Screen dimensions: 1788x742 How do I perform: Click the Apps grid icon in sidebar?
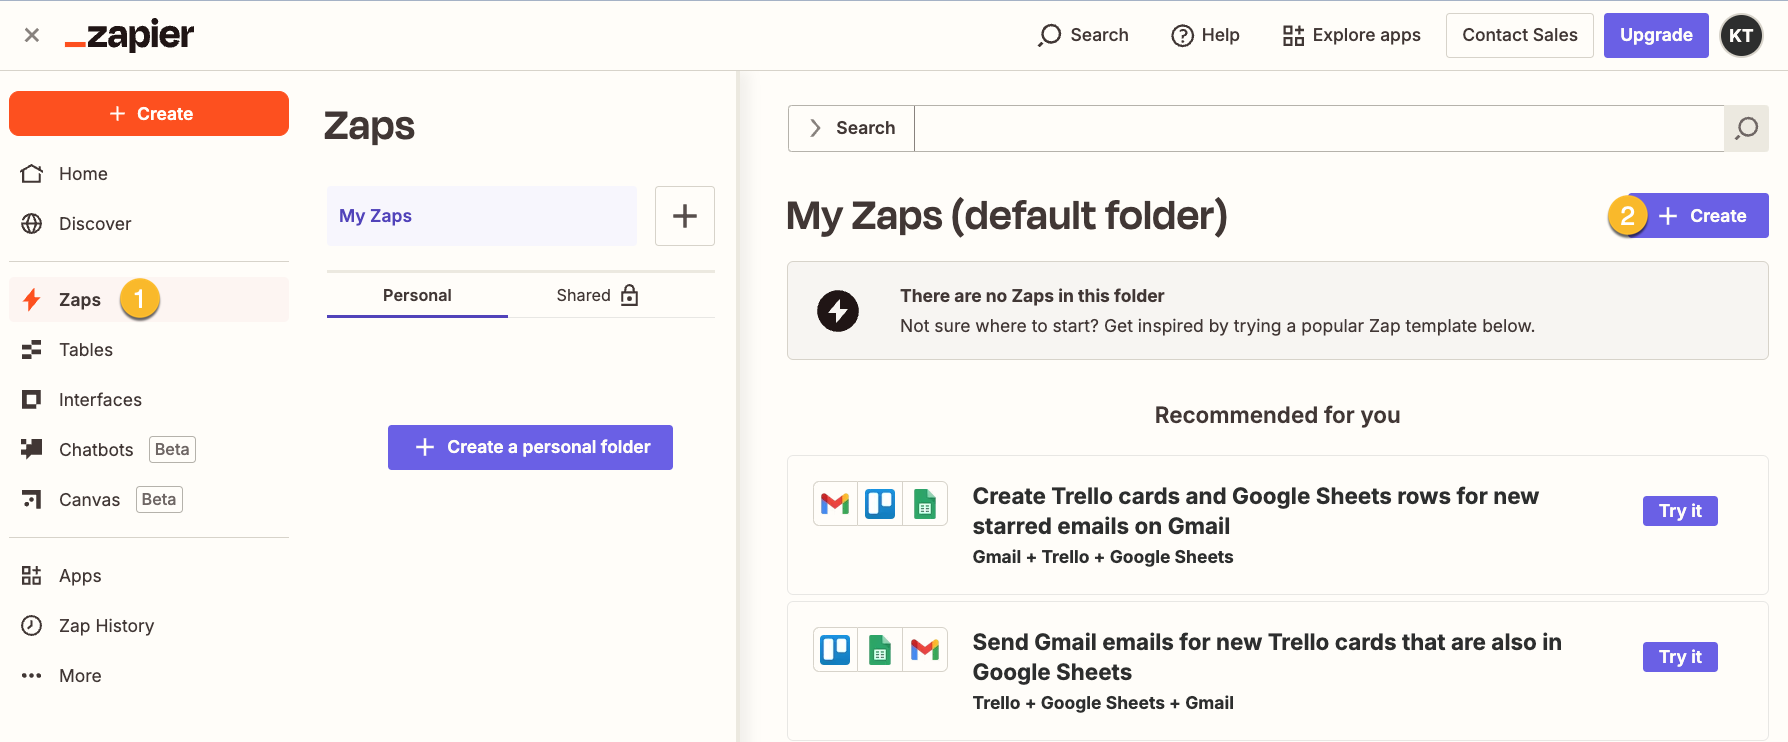[x=32, y=576]
